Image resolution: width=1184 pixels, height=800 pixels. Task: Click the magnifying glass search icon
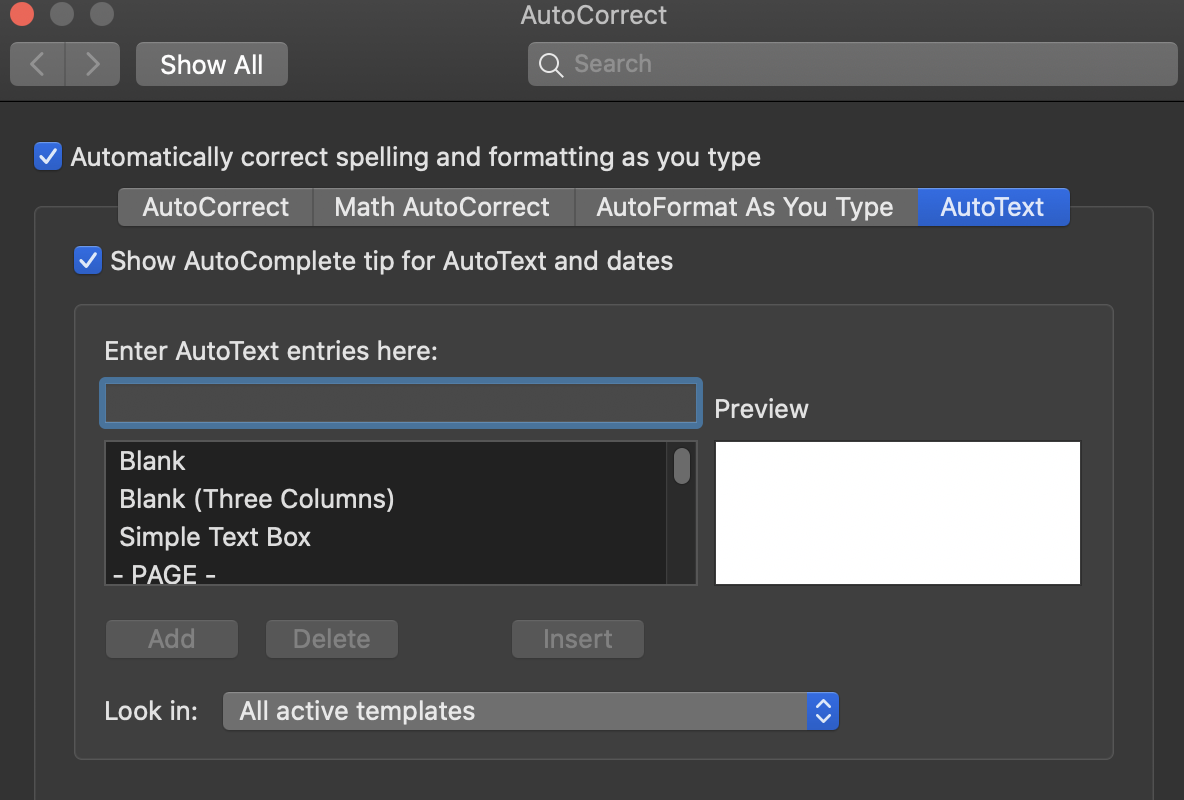point(550,65)
